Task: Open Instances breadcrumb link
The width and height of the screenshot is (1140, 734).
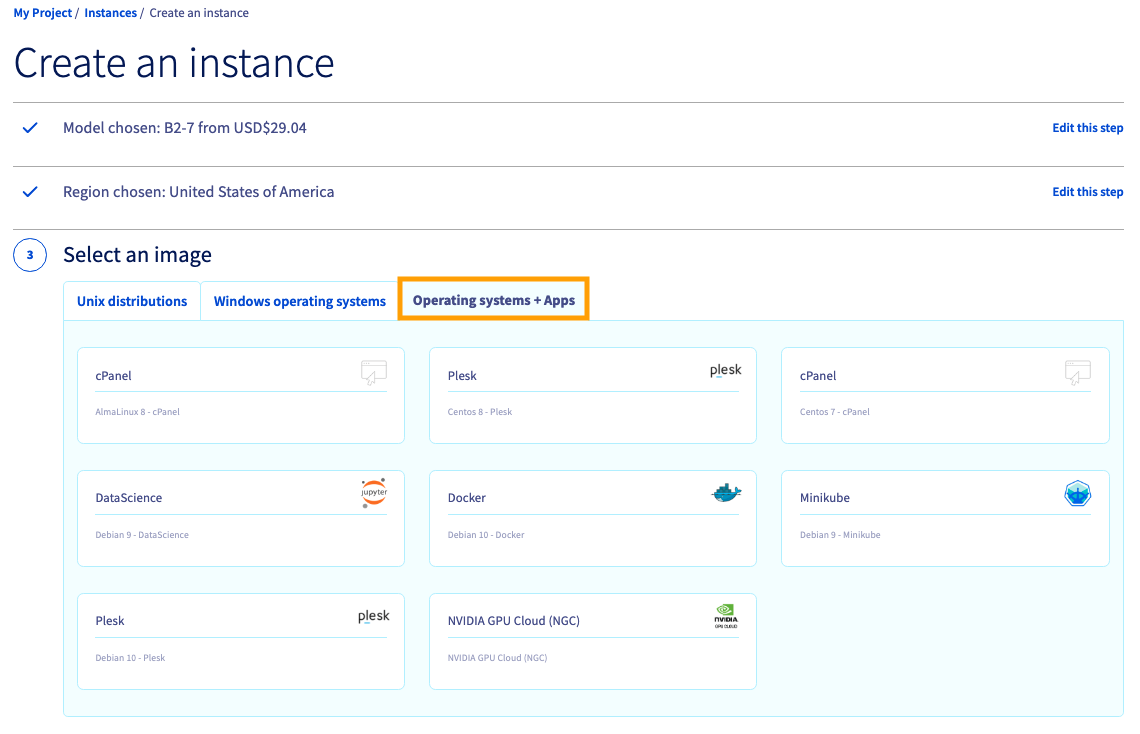Action: (x=111, y=13)
